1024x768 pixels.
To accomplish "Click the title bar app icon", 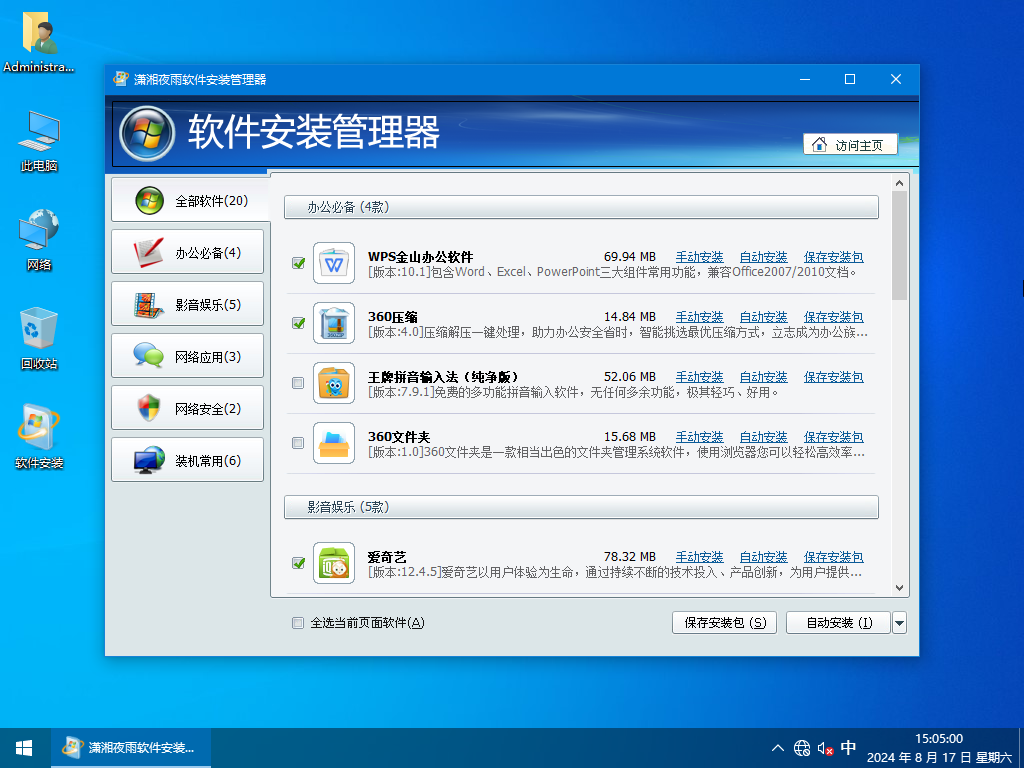I will 121,79.
